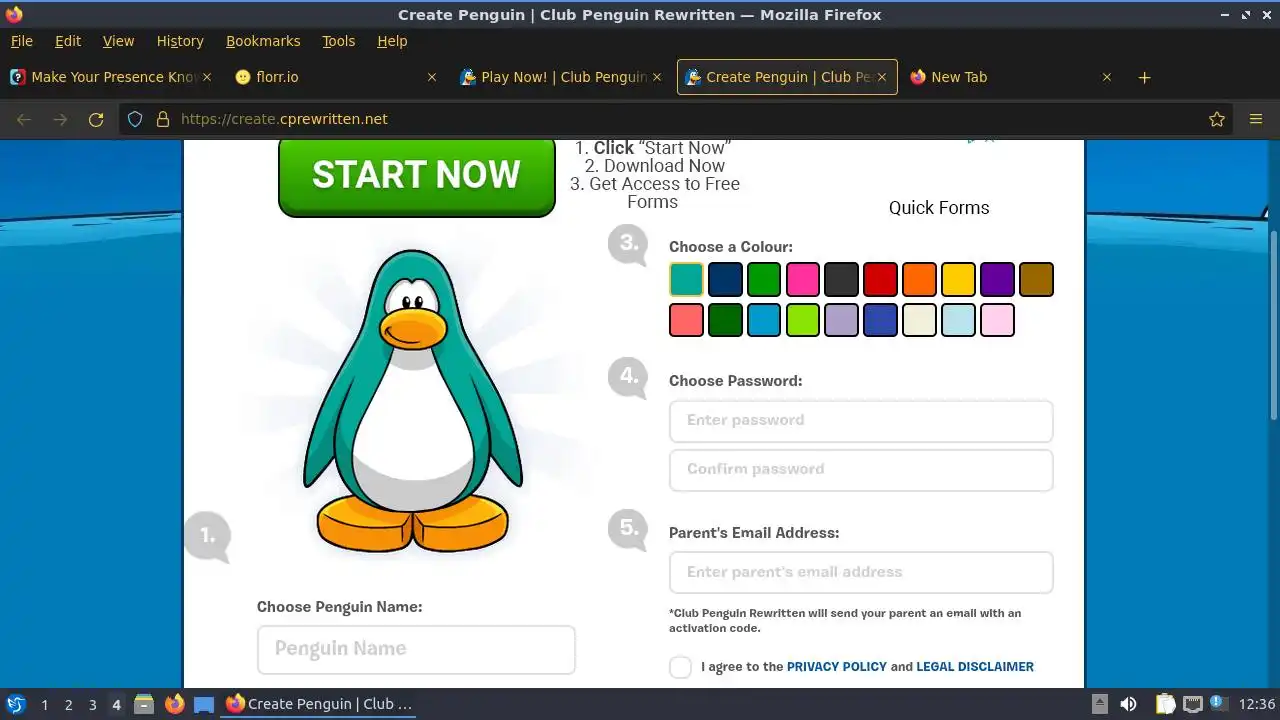Choose the salmon peach colour swatch
The image size is (1280, 720).
(686, 320)
